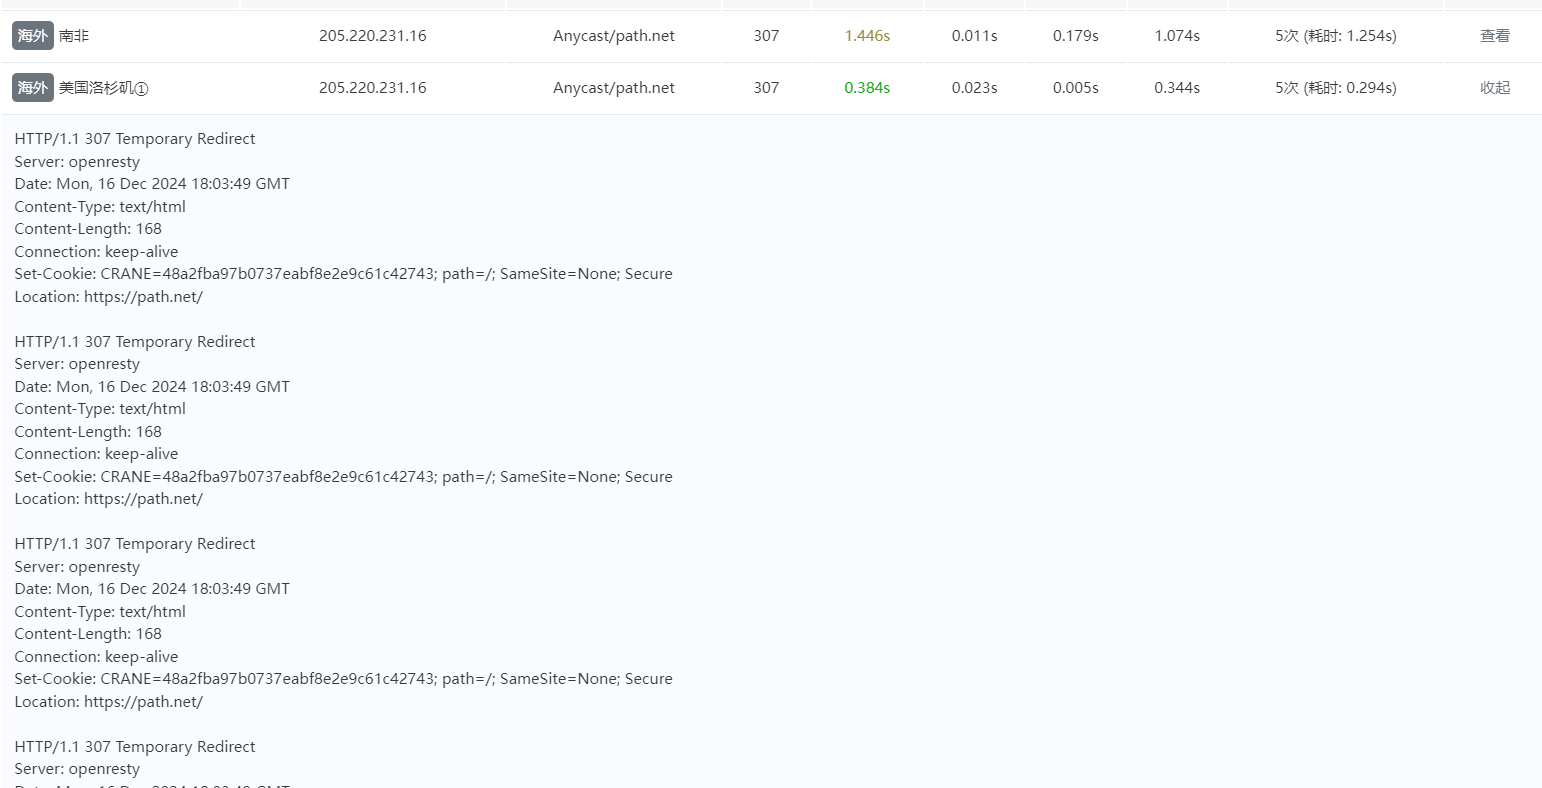This screenshot has width=1542, height=788.
Task: Click the first HTTP/1.1 307 Temporary Redirect line
Action: coord(135,139)
